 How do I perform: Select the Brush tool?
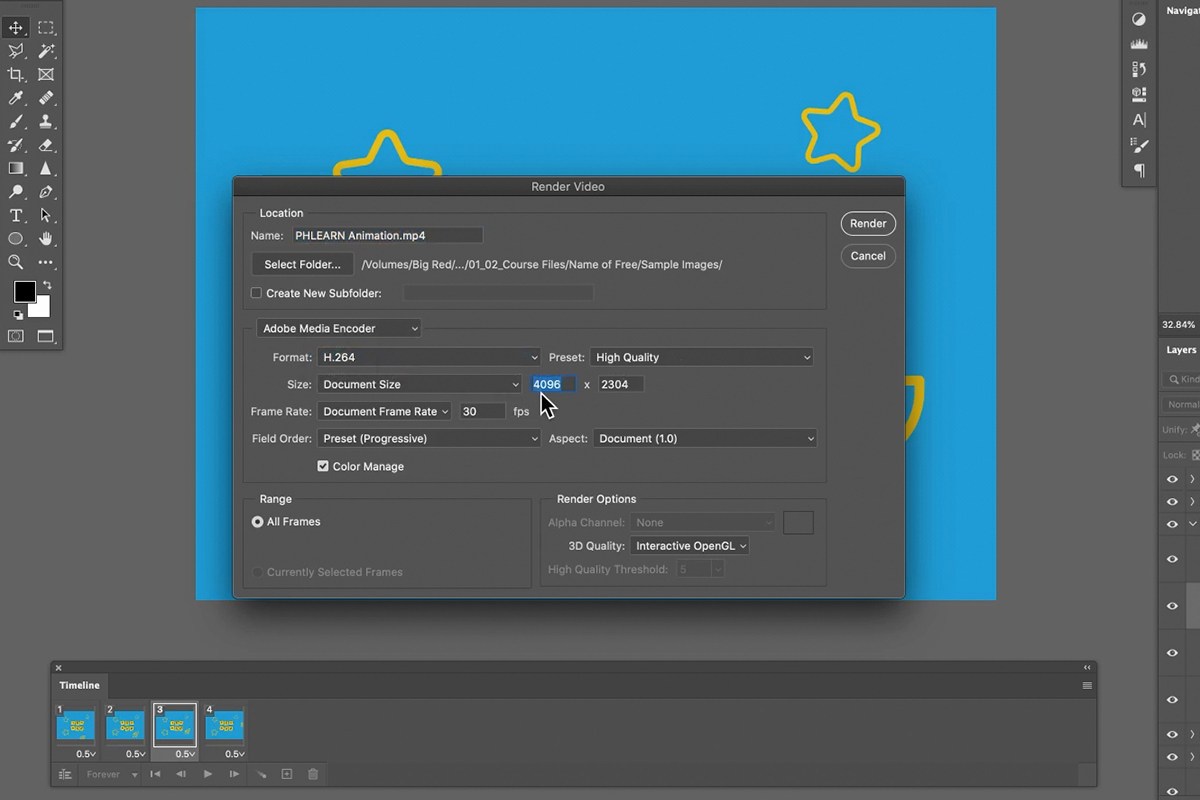tap(16, 122)
